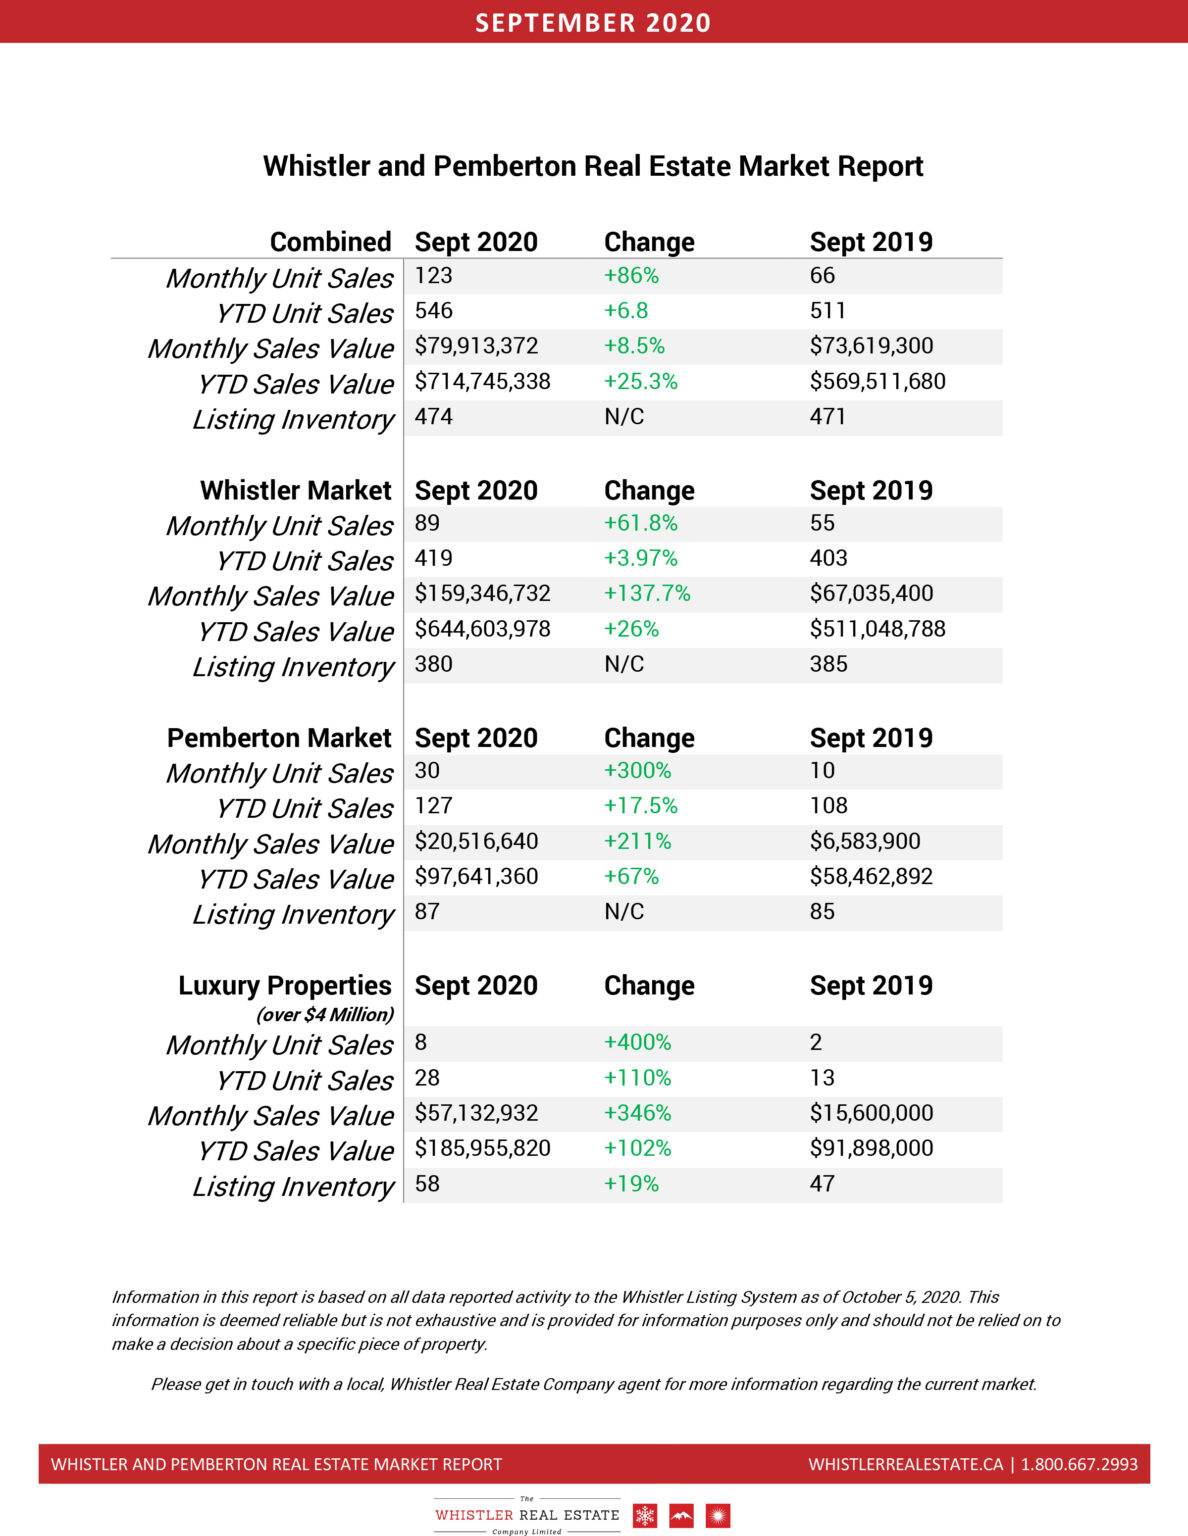The width and height of the screenshot is (1188, 1536).
Task: Select the report title heading text
Action: pyautogui.click(x=593, y=166)
